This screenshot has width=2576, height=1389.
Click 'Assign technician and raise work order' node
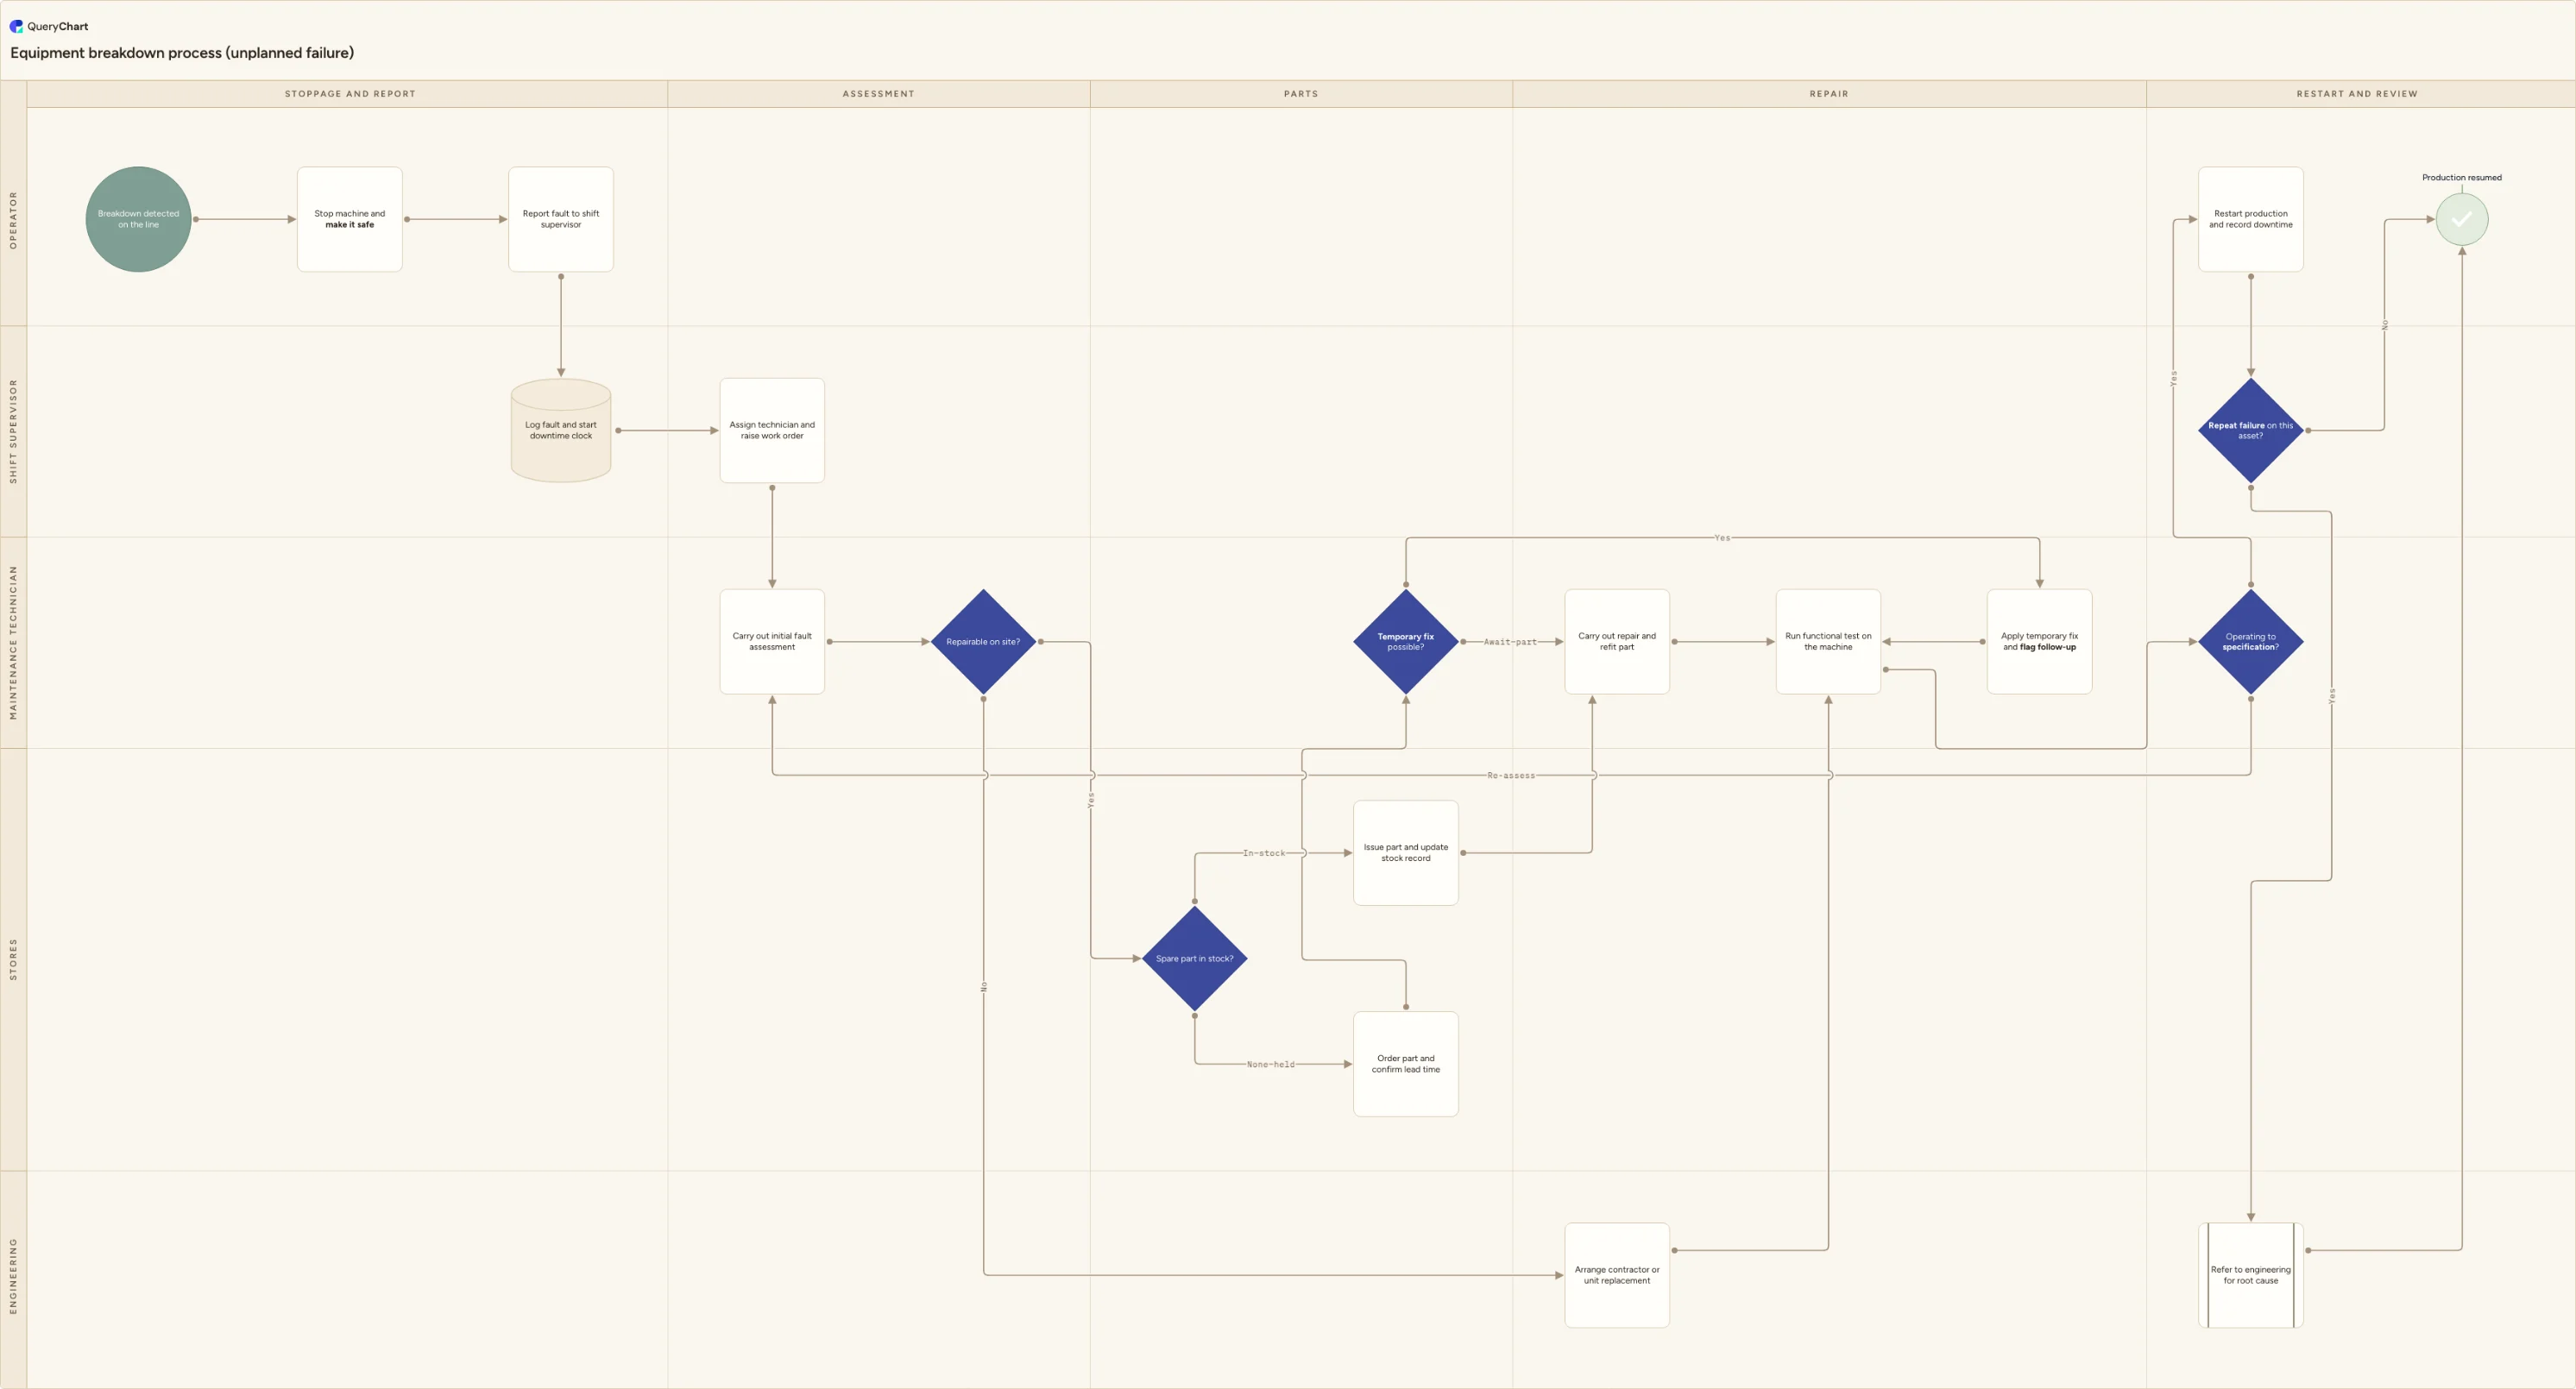772,430
